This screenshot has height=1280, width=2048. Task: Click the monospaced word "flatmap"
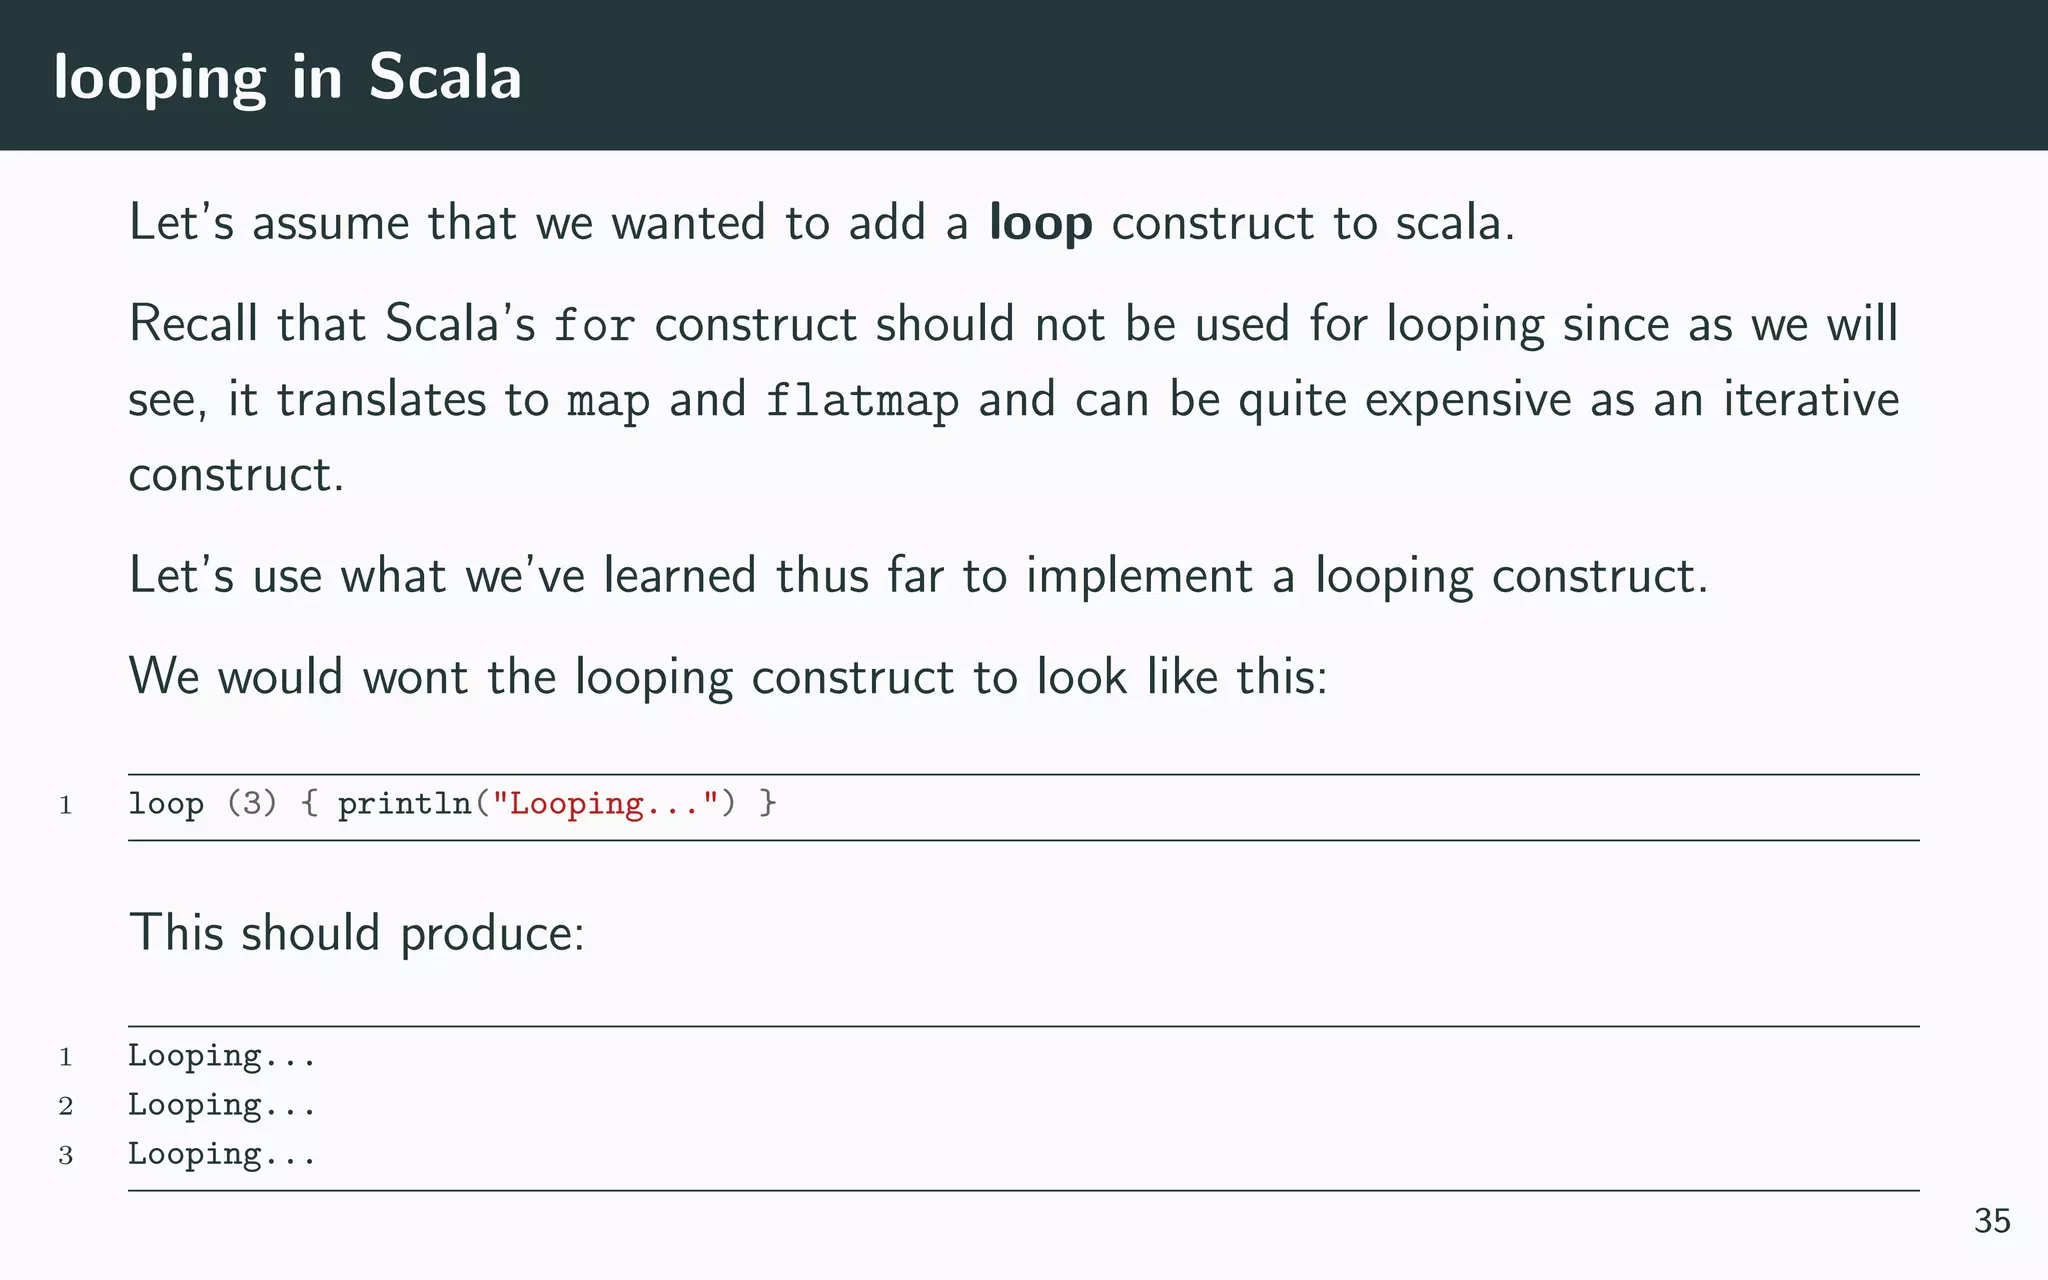(x=862, y=401)
